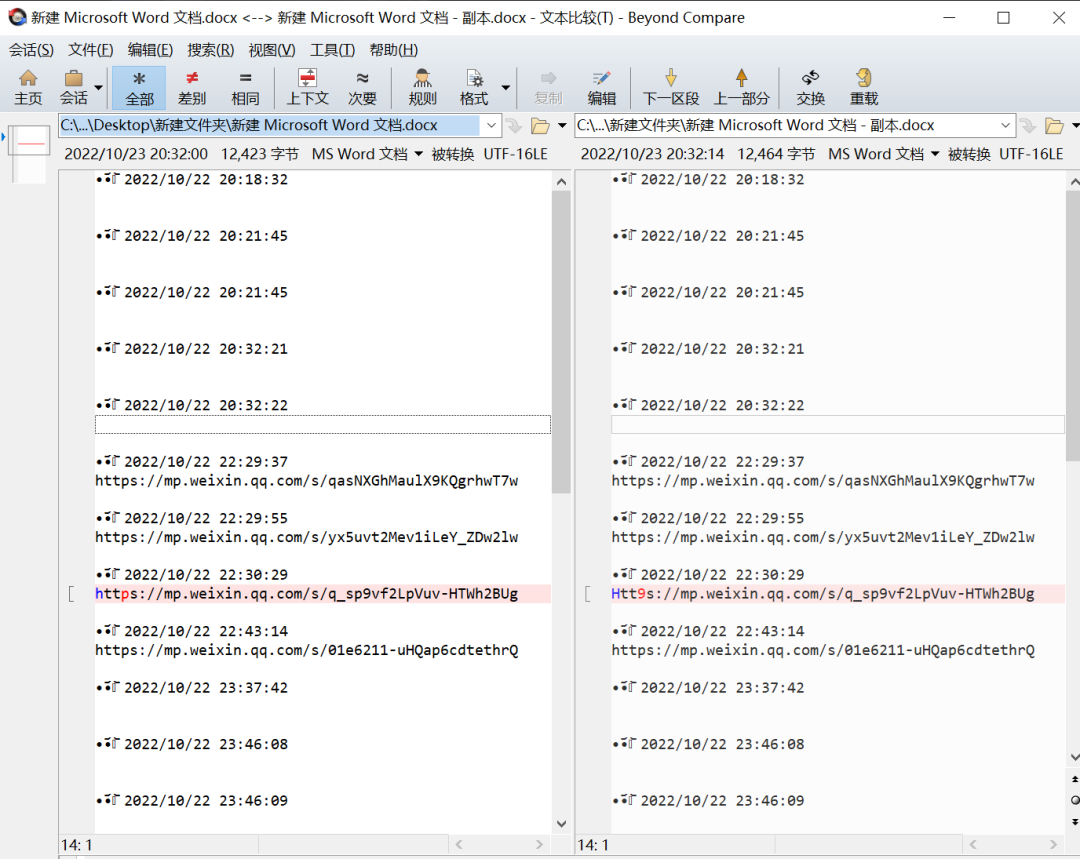1080x859 pixels.
Task: Toggle the 全部 show-all filter
Action: point(139,87)
